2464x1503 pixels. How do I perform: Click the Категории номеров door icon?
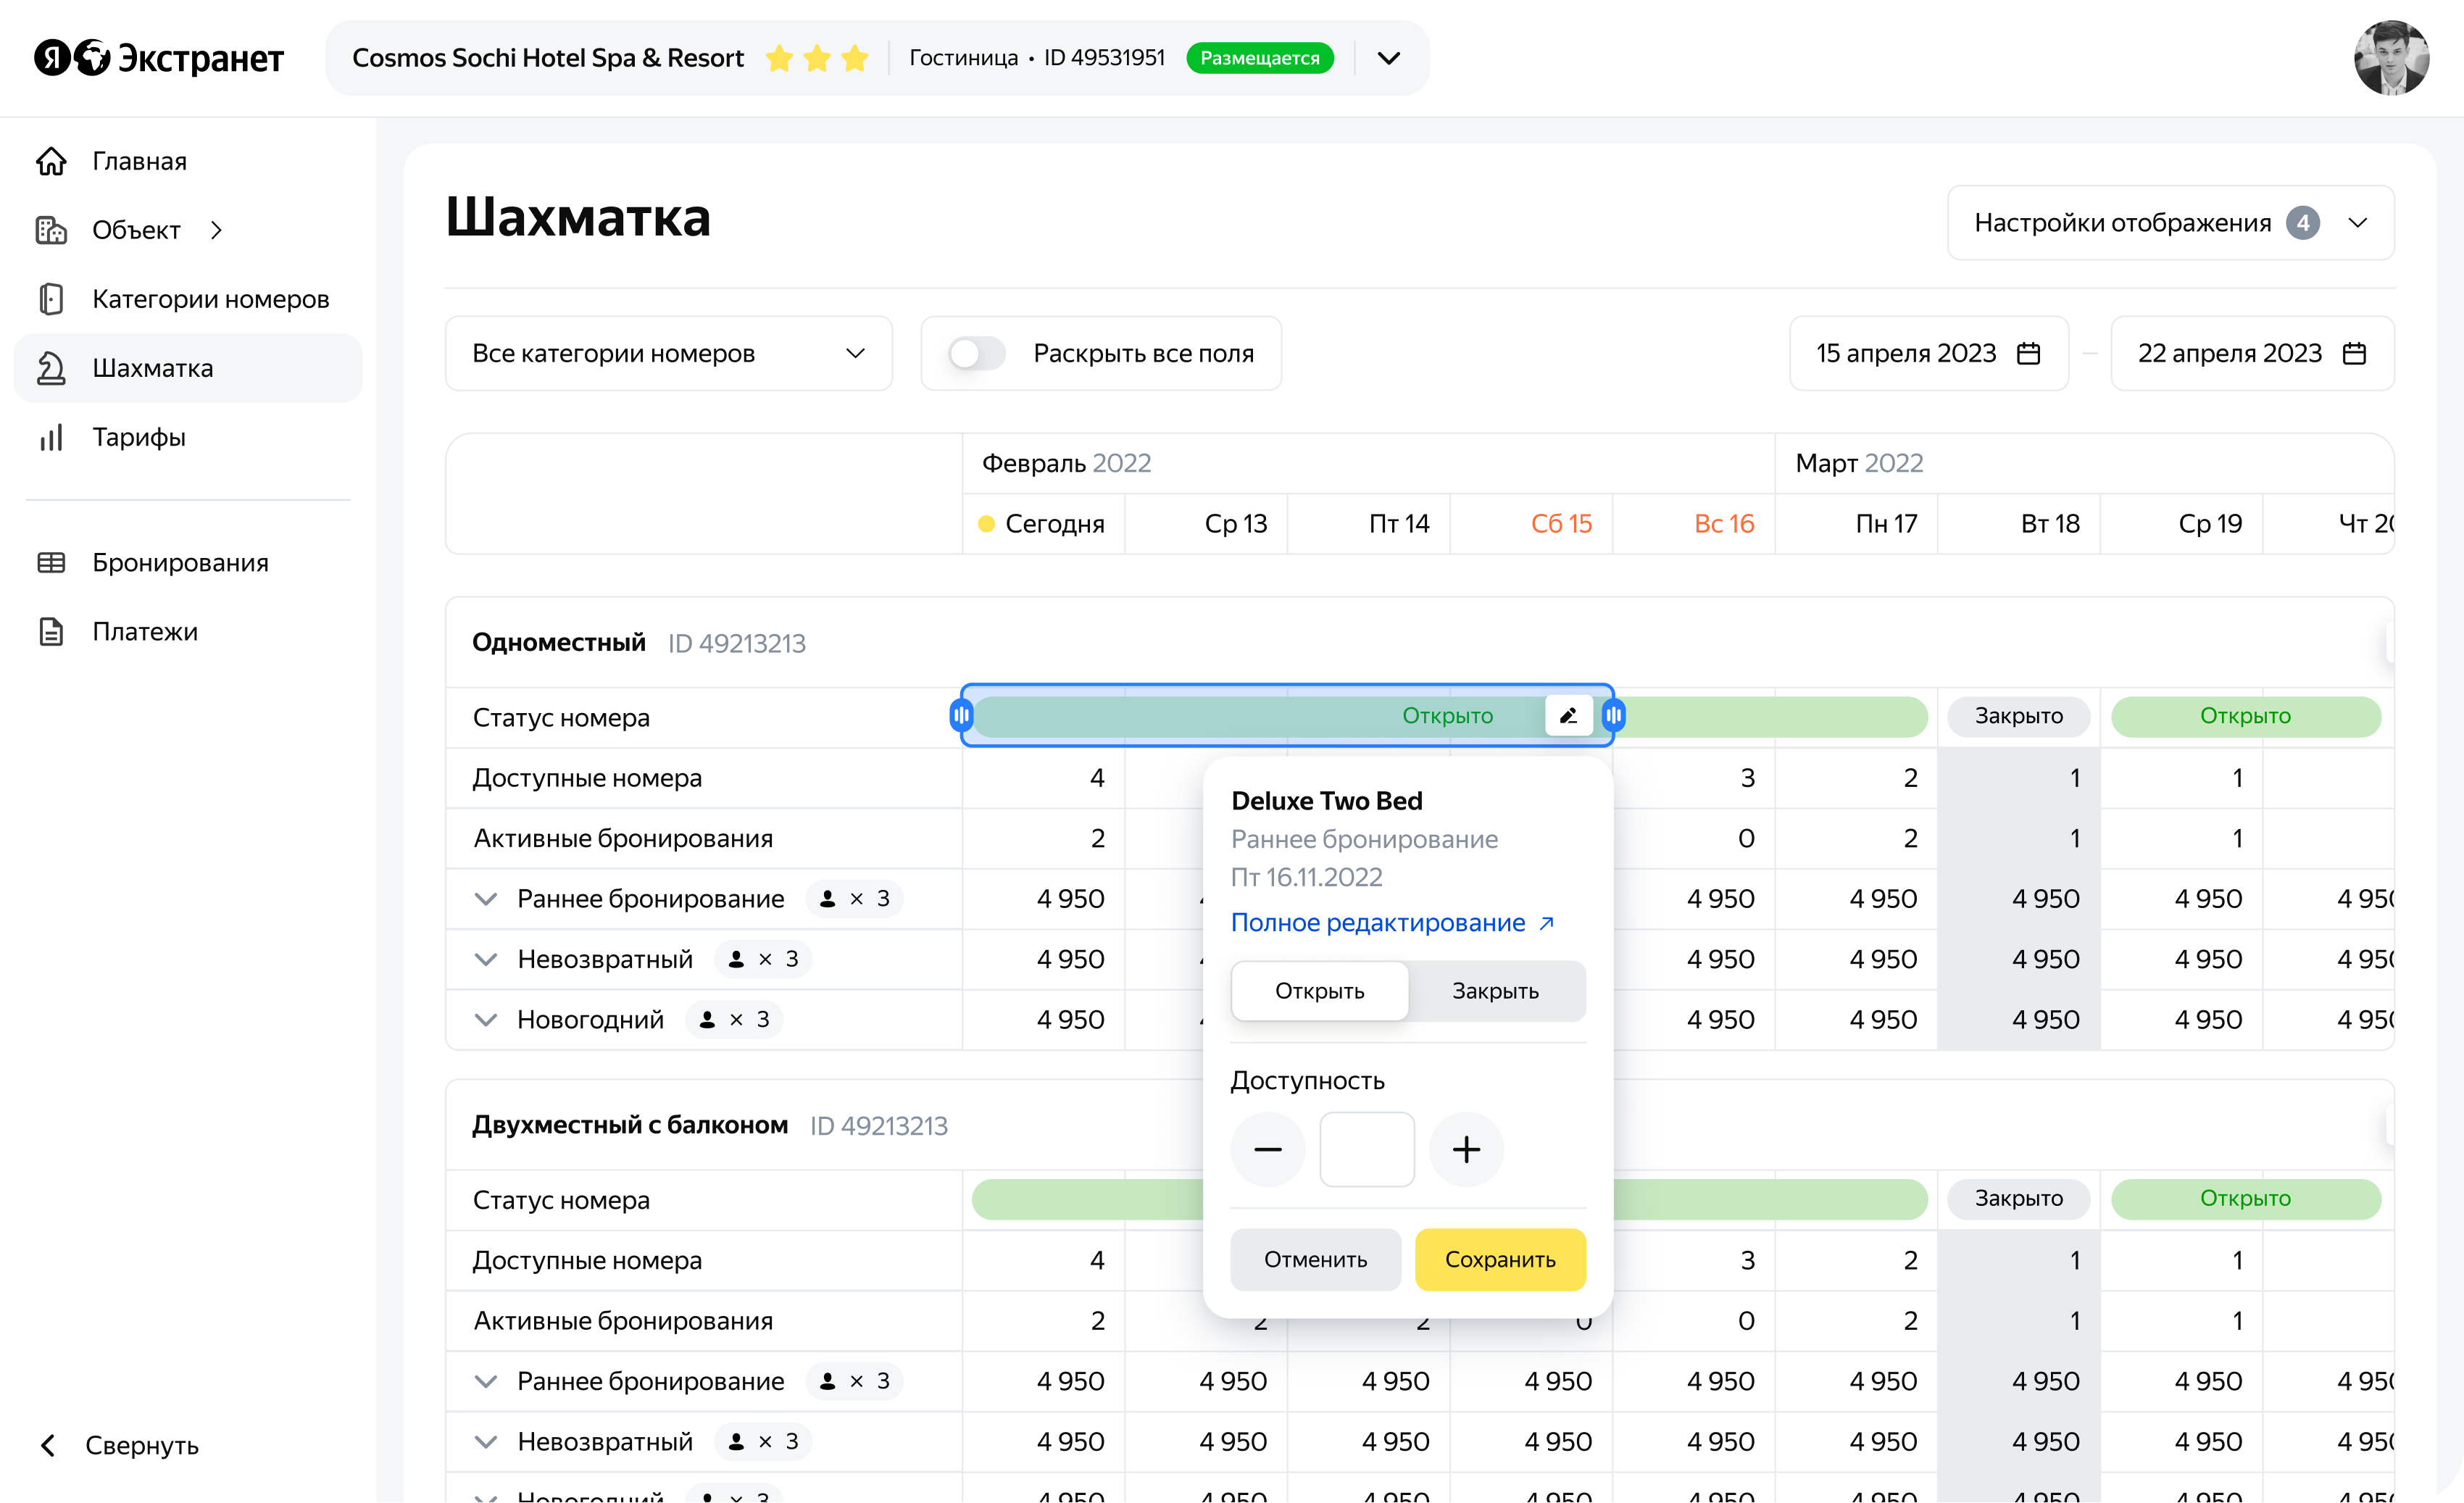click(x=51, y=299)
